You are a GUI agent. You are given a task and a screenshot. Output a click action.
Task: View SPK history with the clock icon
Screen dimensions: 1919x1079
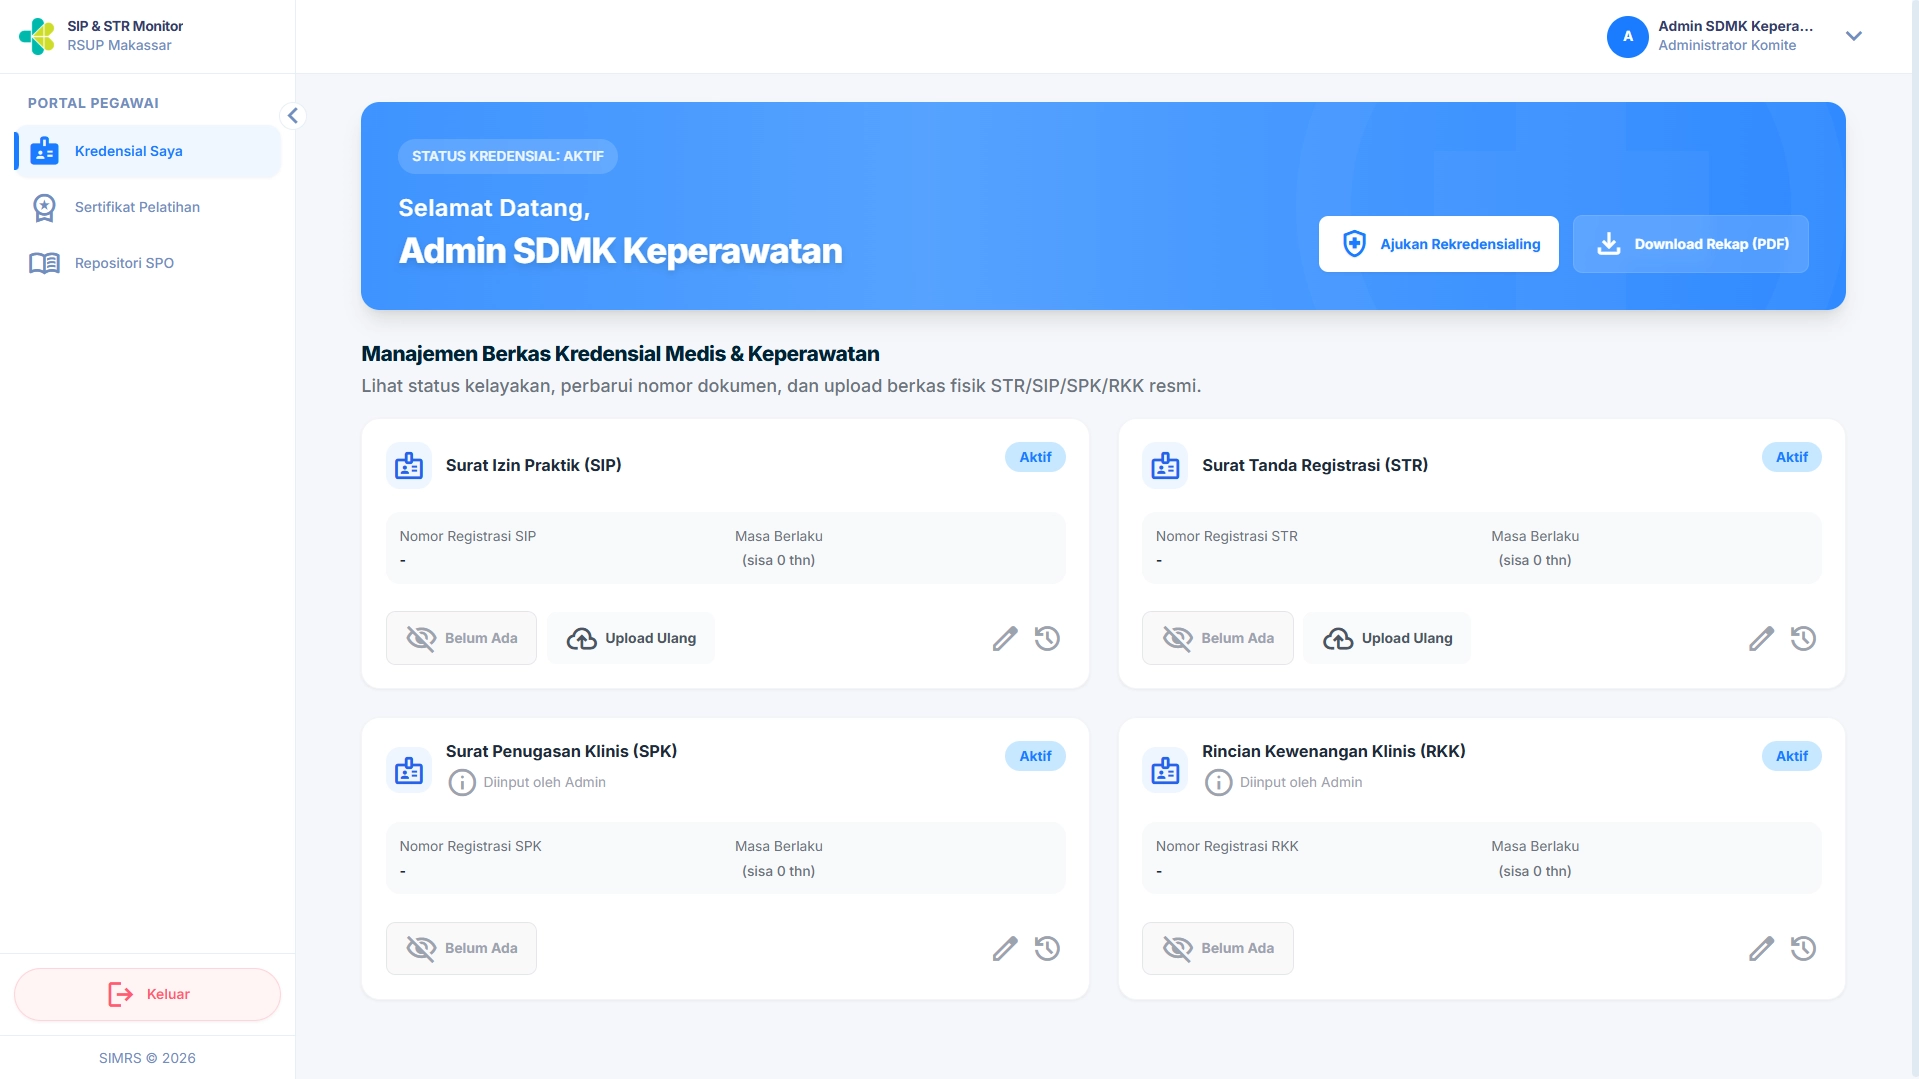1047,948
